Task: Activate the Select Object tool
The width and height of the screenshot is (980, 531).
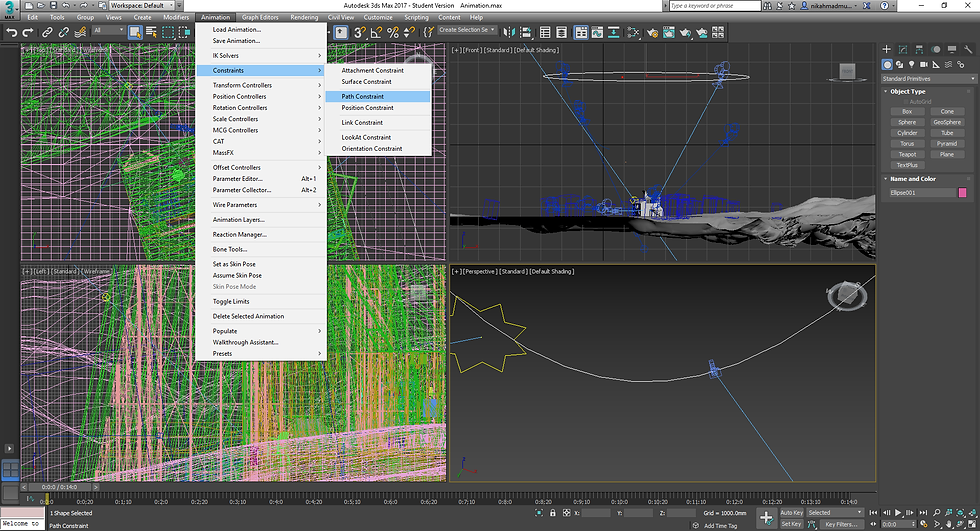Action: (135, 32)
